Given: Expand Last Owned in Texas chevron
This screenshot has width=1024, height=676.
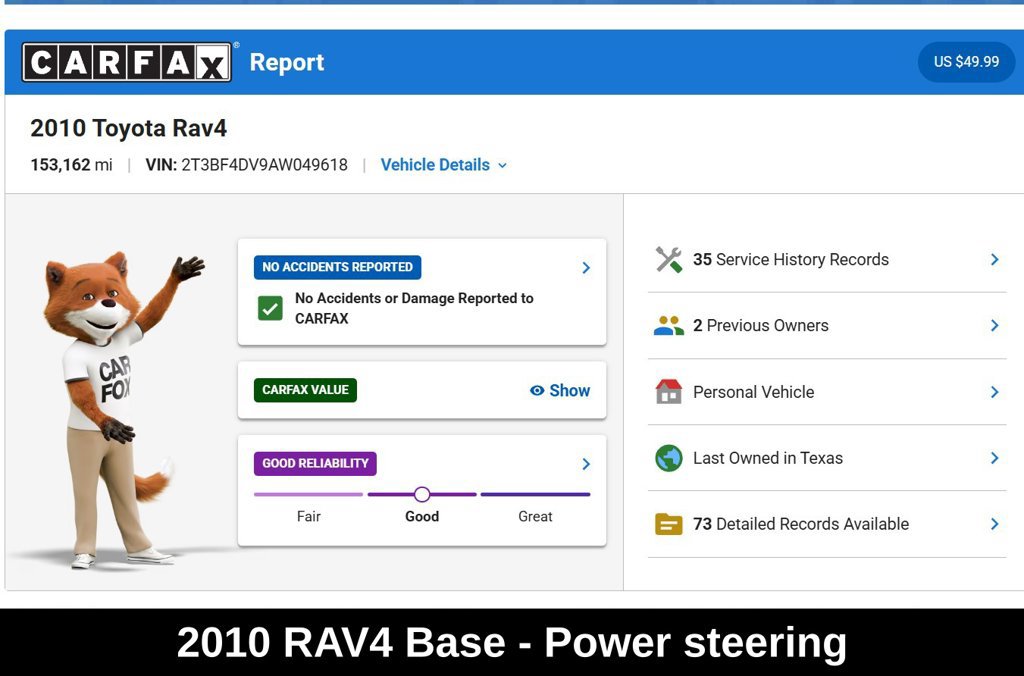Looking at the screenshot, I should pyautogui.click(x=995, y=458).
